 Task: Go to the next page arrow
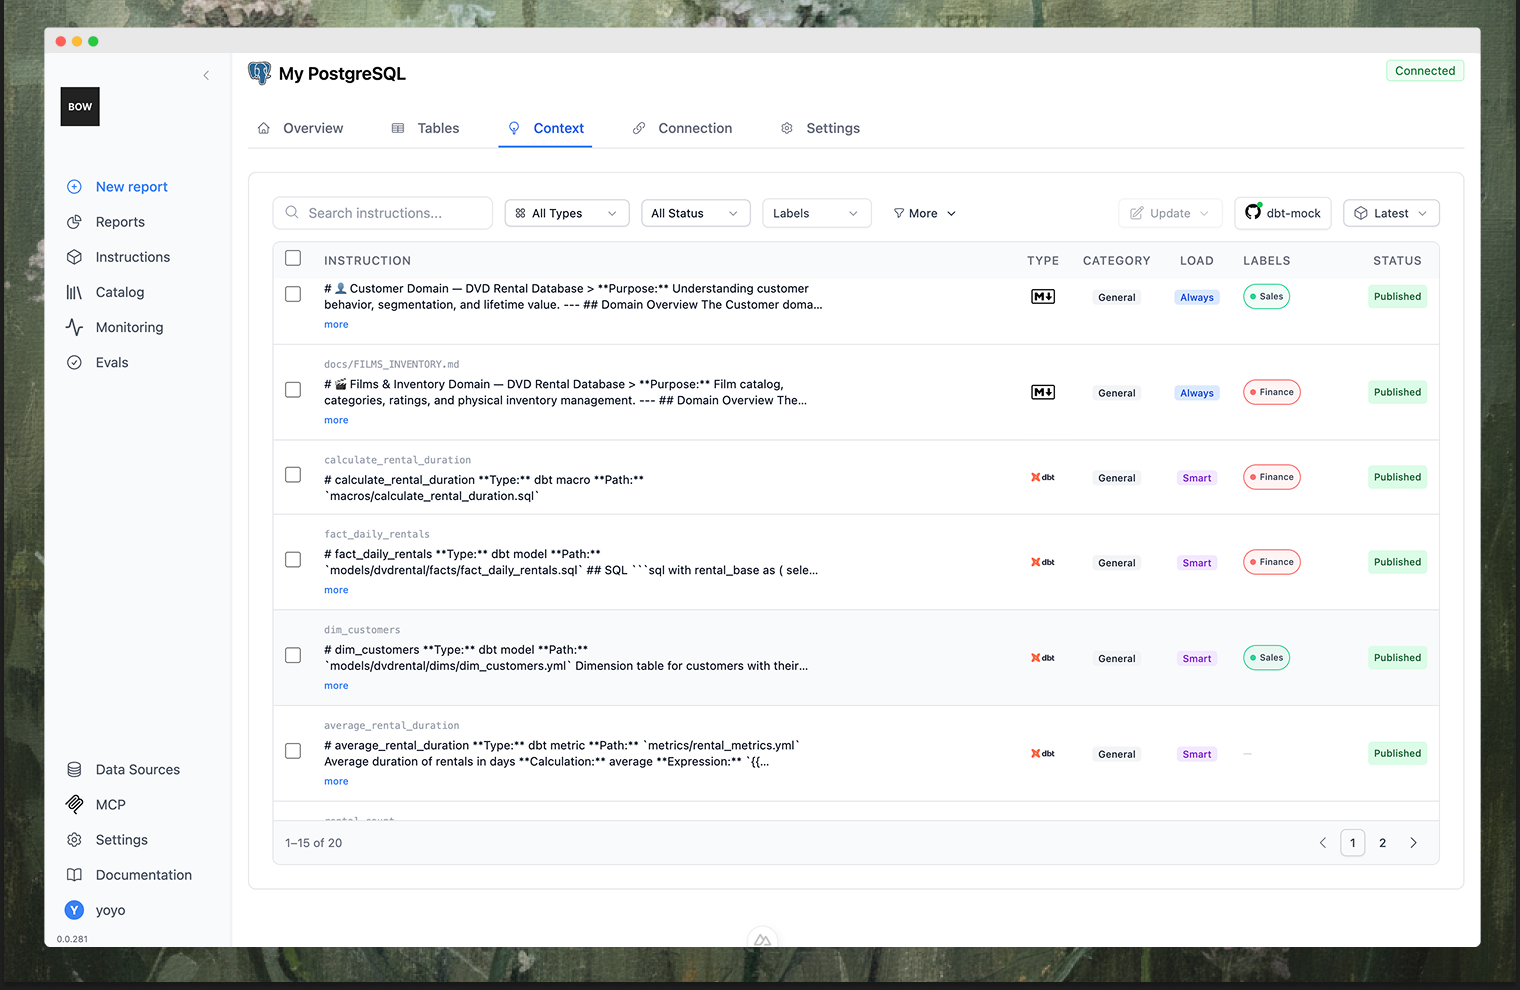(x=1413, y=843)
